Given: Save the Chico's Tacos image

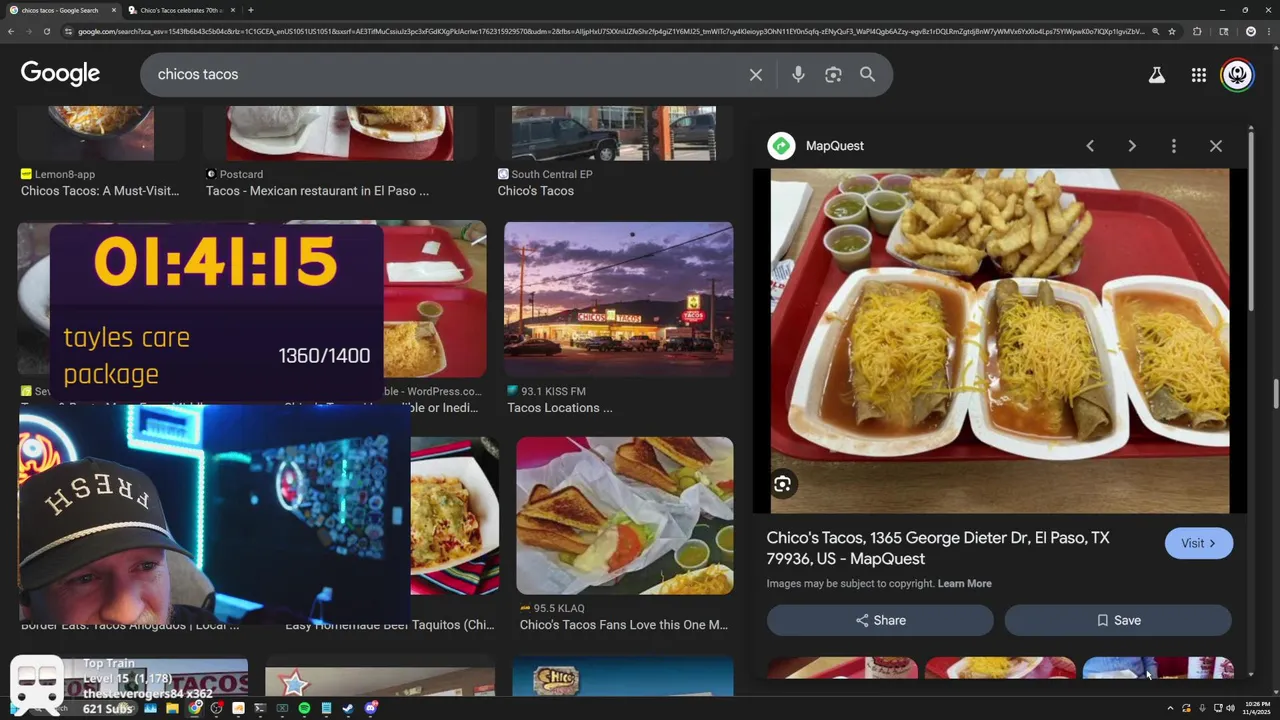Looking at the screenshot, I should [x=1118, y=620].
